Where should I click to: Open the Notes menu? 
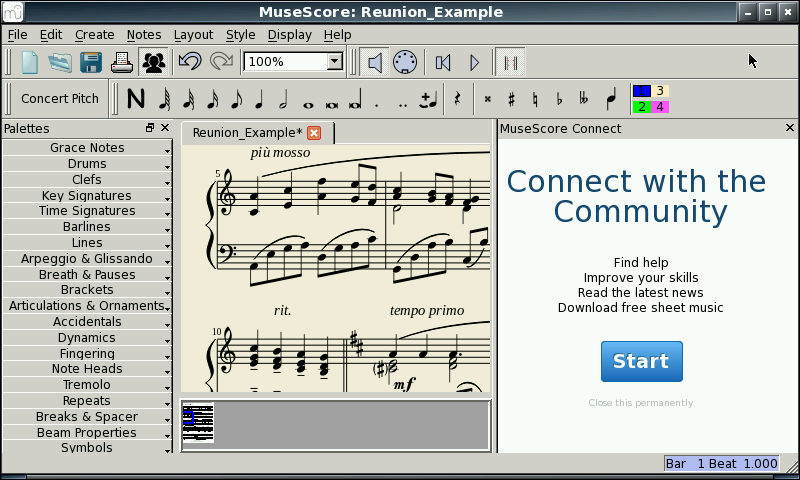click(x=144, y=35)
